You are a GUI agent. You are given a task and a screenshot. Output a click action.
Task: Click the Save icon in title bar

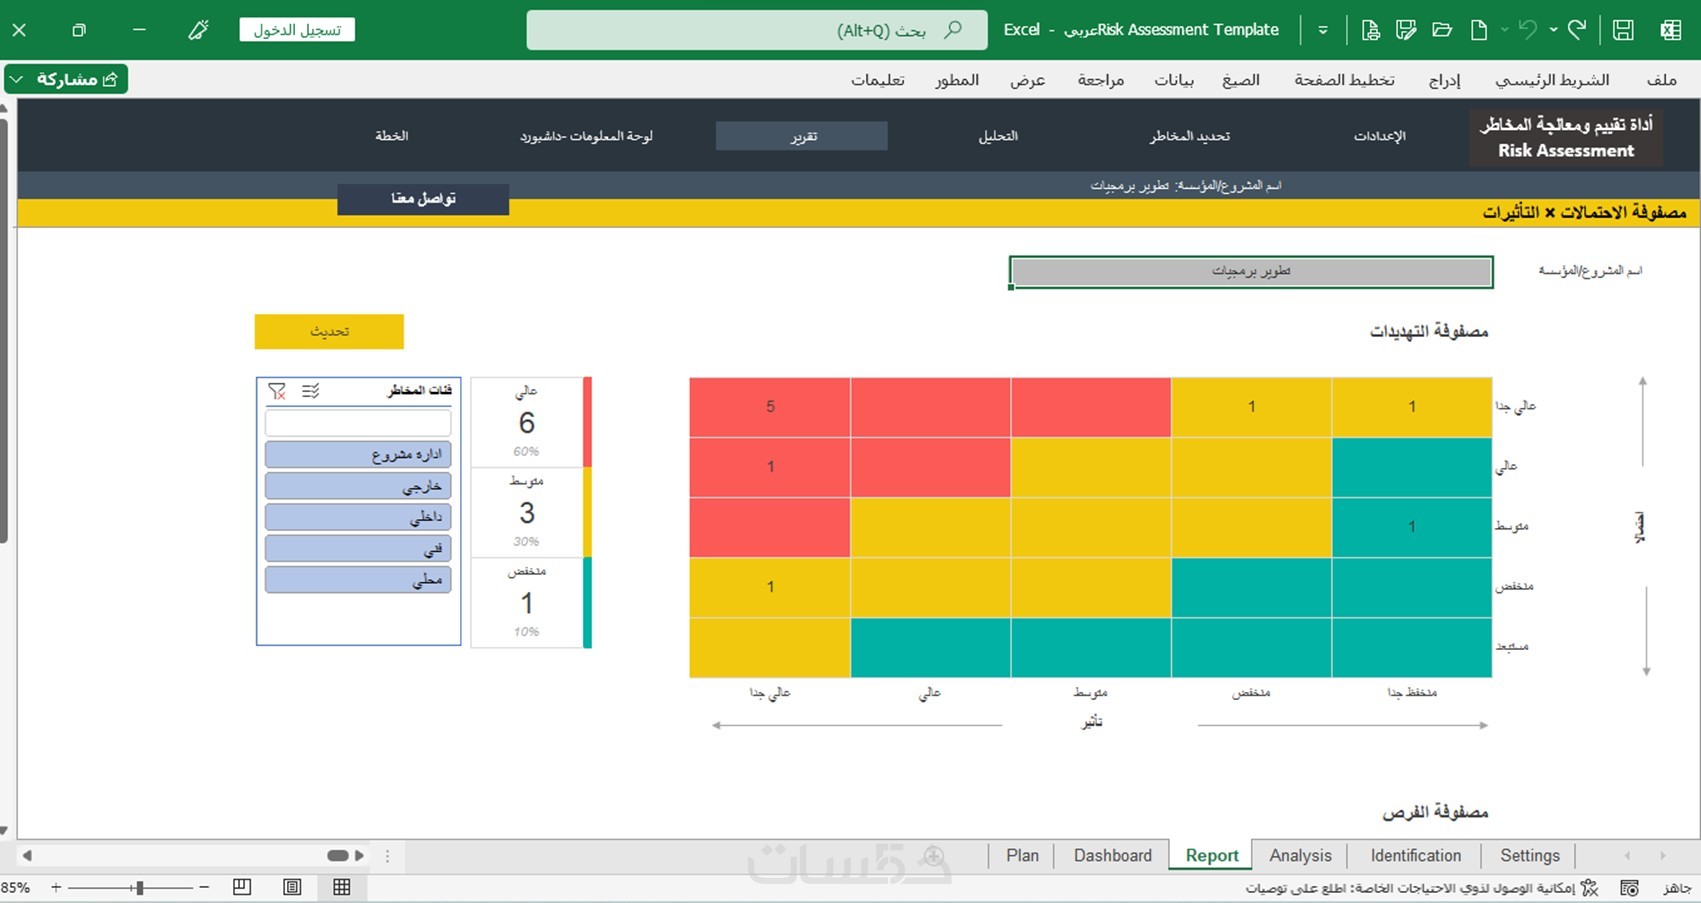[x=1623, y=30]
